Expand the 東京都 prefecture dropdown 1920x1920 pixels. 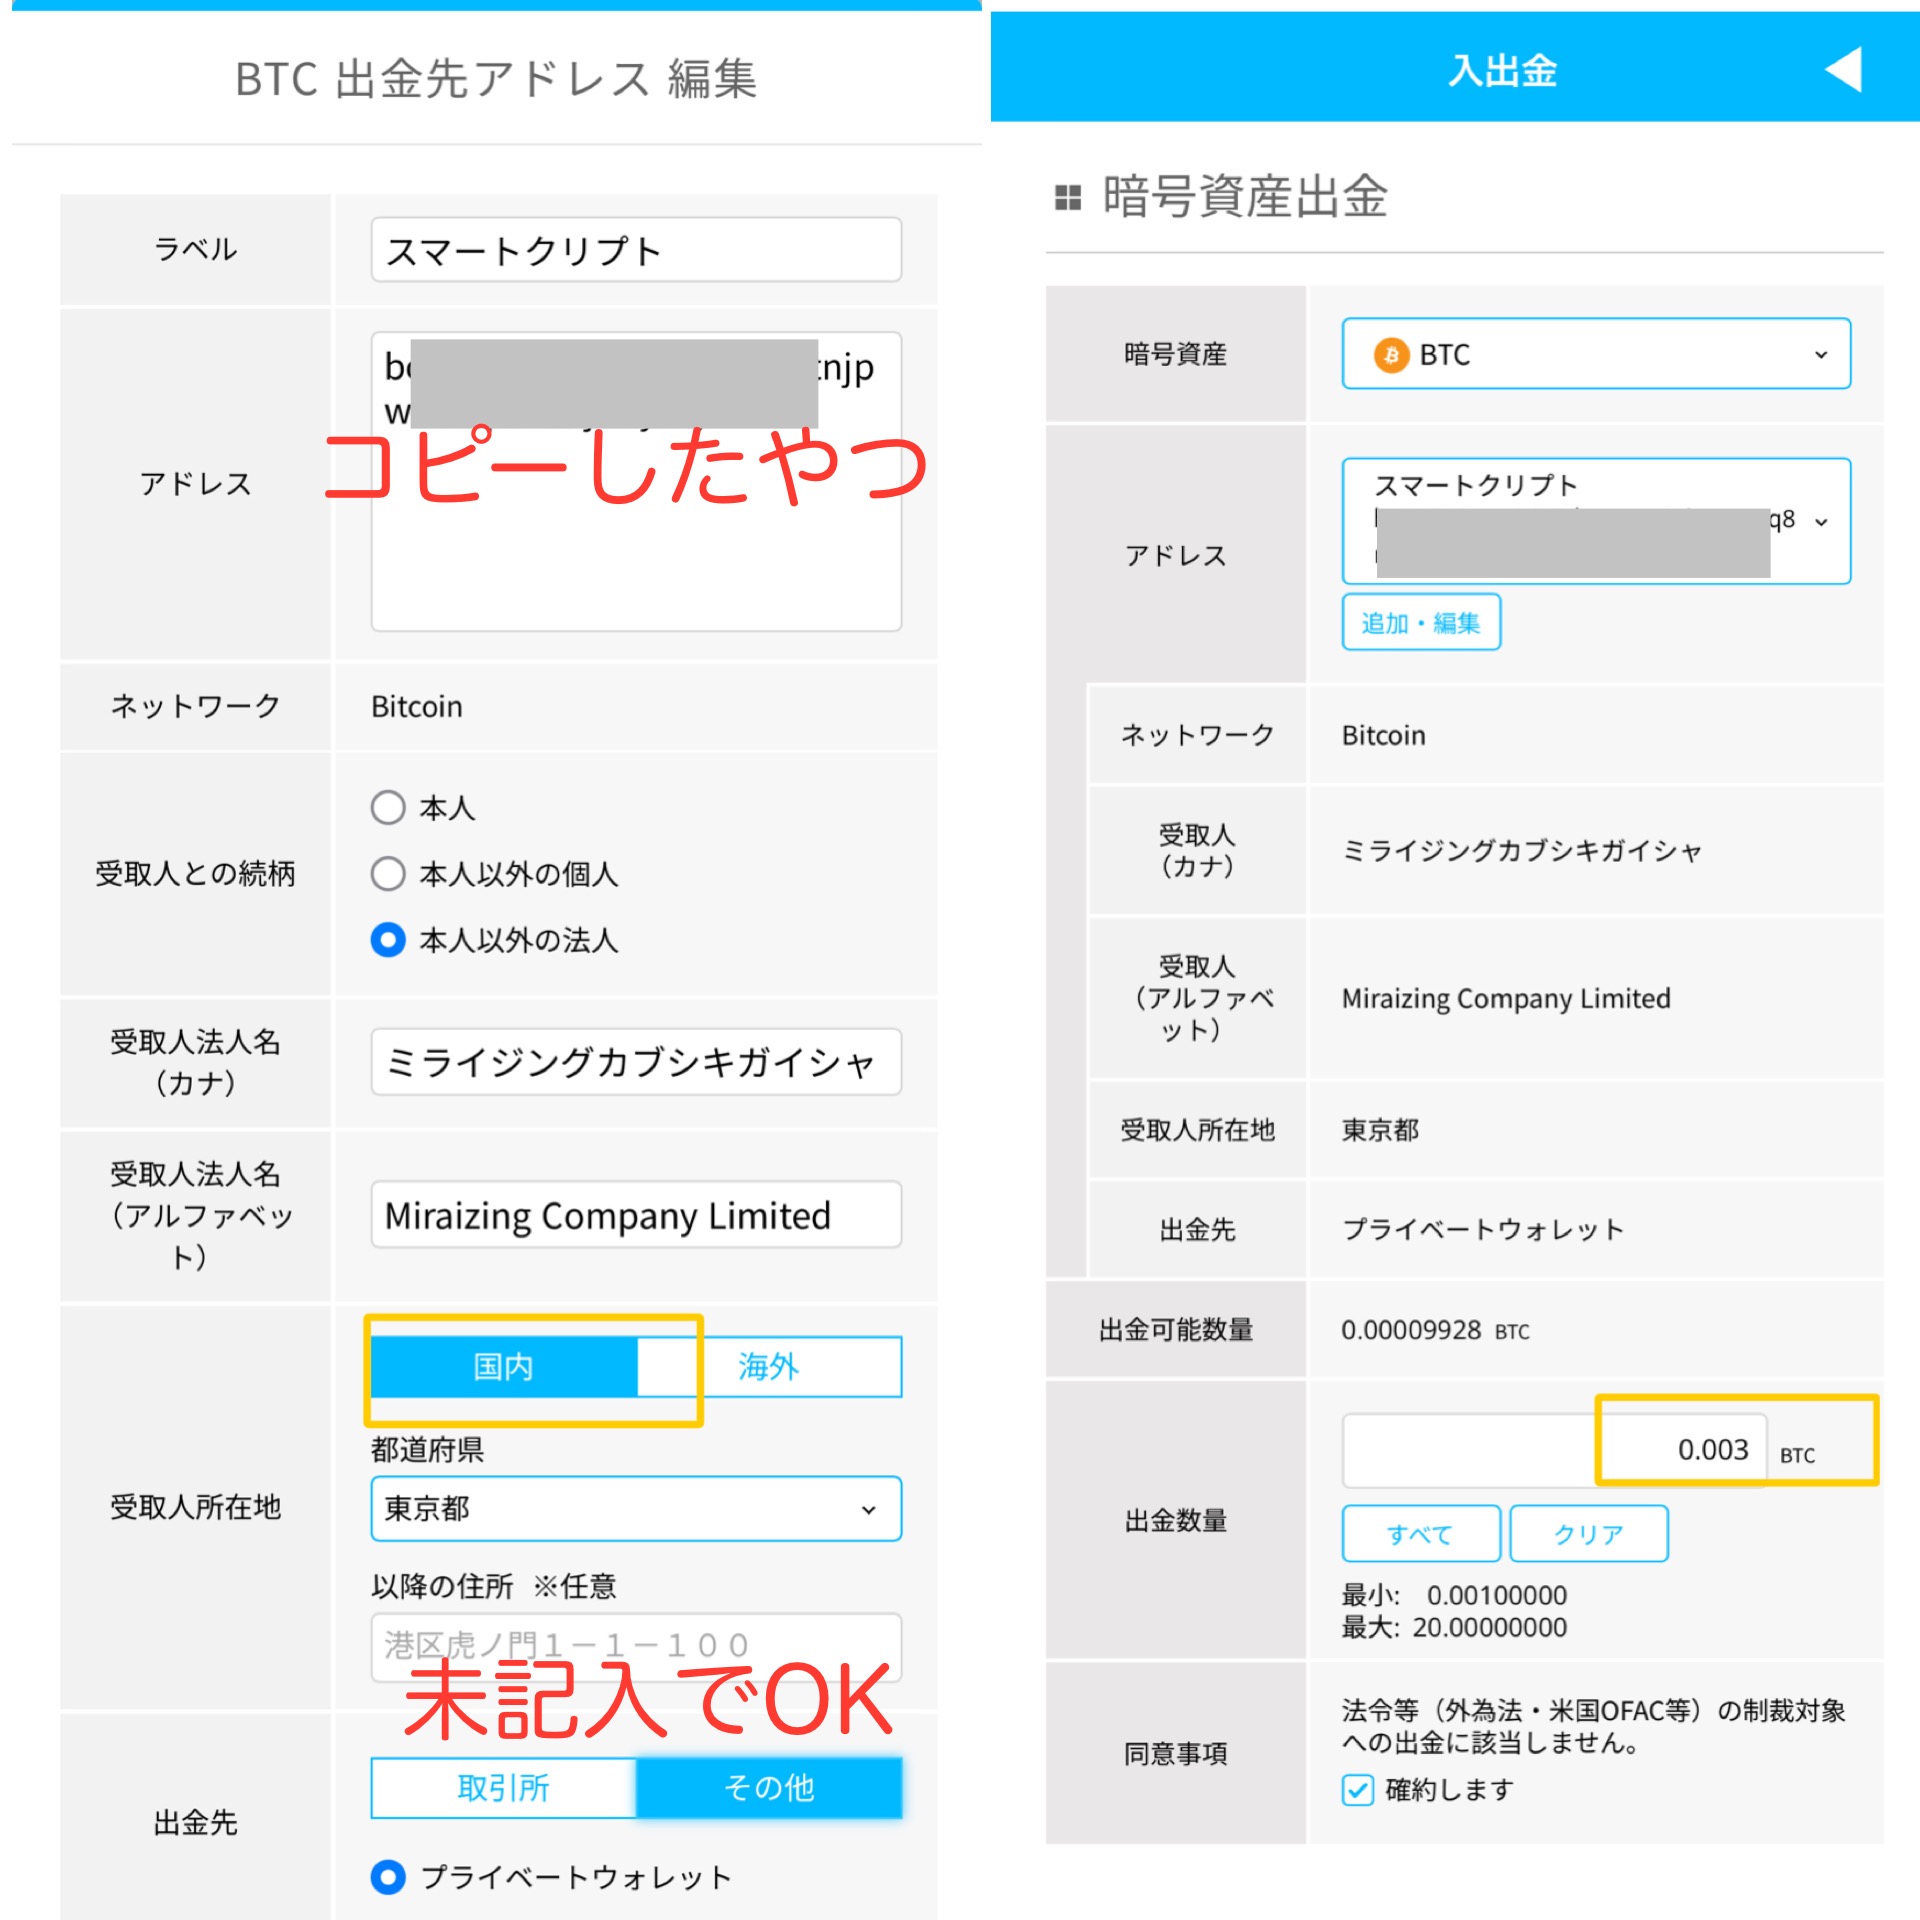636,1508
